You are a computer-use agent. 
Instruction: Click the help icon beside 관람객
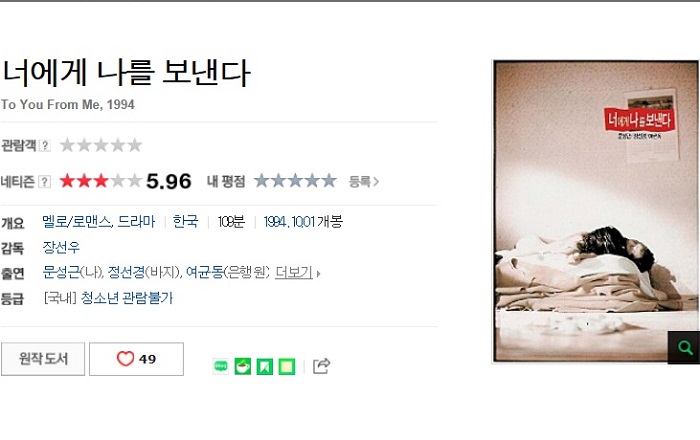point(44,145)
